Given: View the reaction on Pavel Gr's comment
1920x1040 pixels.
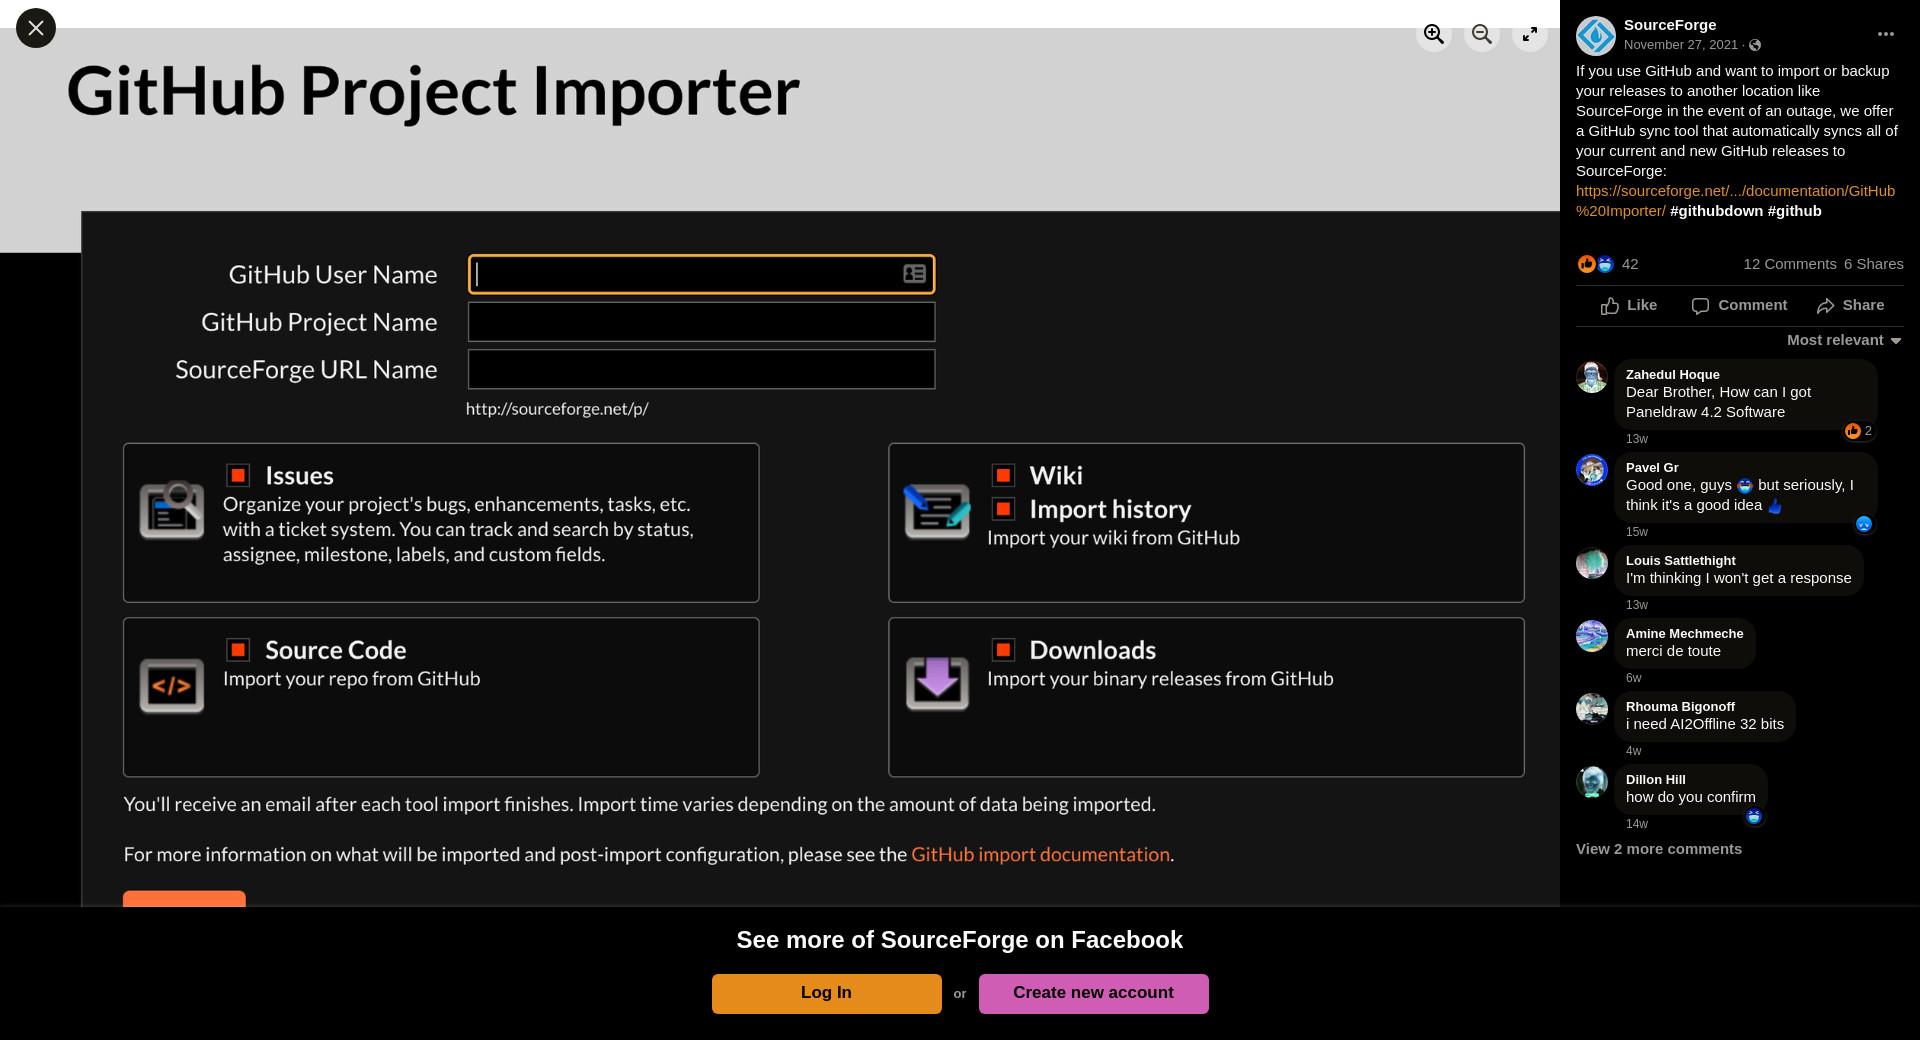Looking at the screenshot, I should tap(1864, 524).
